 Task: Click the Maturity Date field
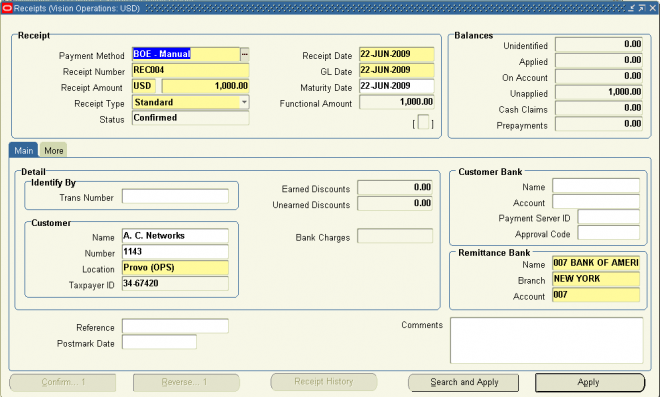[x=397, y=86]
